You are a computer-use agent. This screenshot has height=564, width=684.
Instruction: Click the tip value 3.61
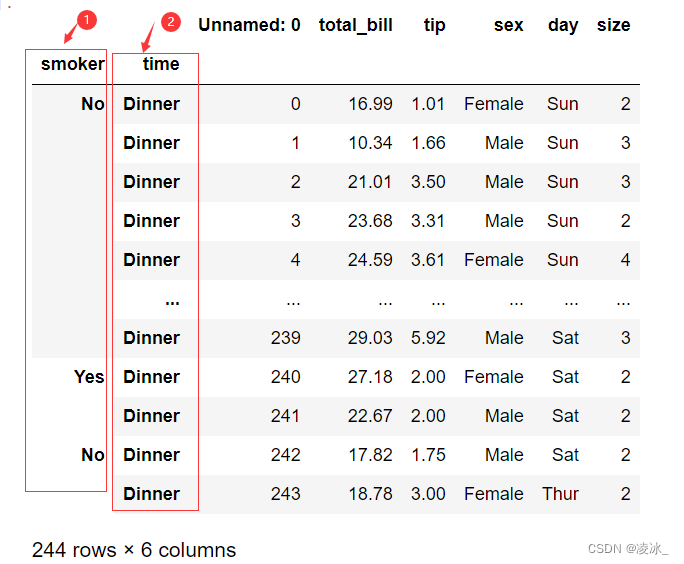click(x=428, y=260)
